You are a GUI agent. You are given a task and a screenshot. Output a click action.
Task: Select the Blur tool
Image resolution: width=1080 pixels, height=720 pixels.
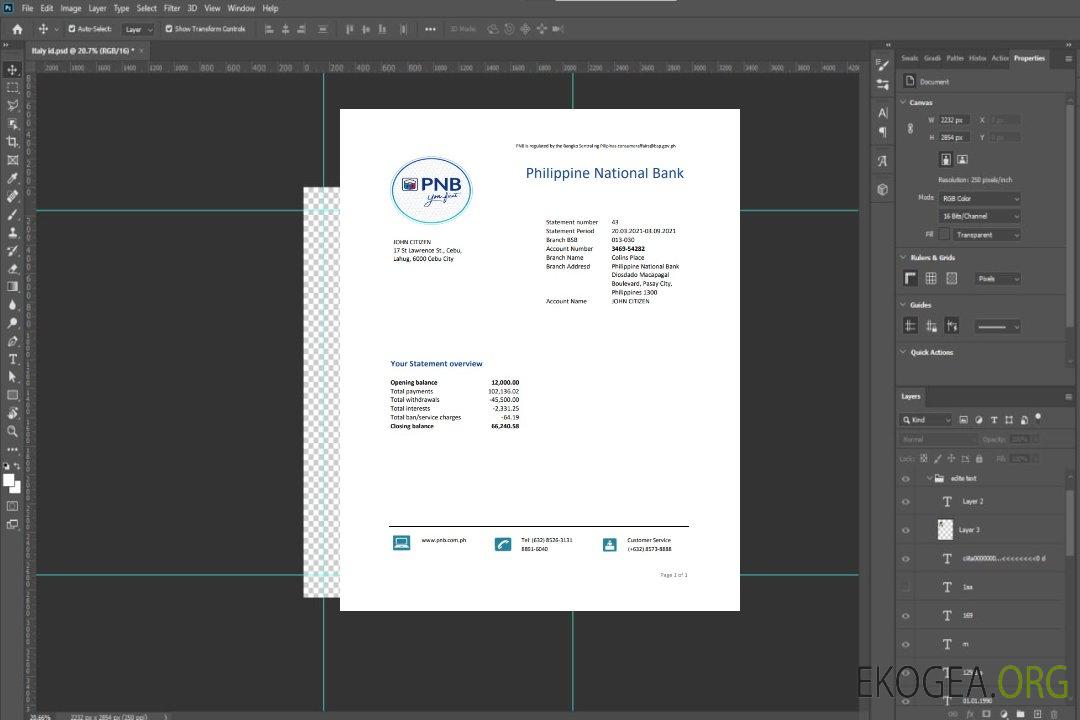(x=12, y=305)
